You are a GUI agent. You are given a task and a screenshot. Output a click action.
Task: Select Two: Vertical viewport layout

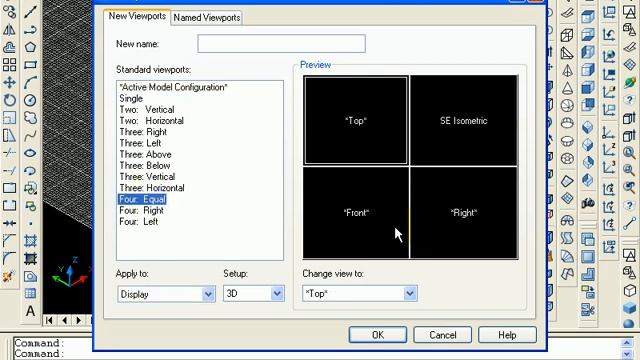click(x=147, y=109)
